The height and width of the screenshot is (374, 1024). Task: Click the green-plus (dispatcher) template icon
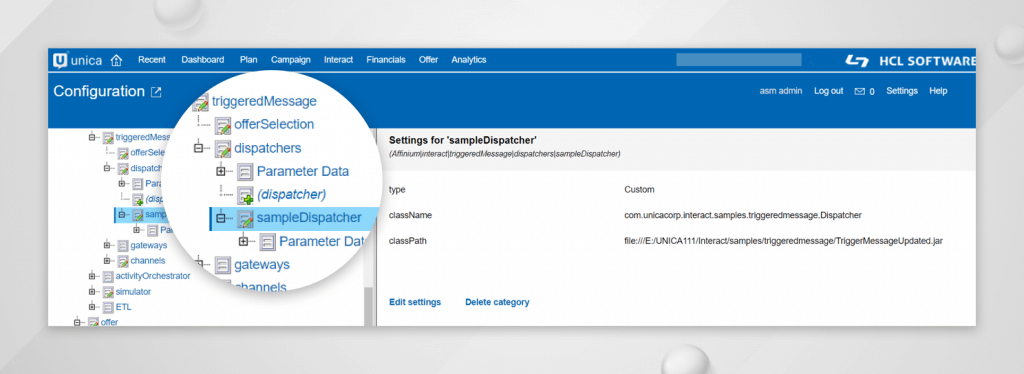click(x=245, y=195)
